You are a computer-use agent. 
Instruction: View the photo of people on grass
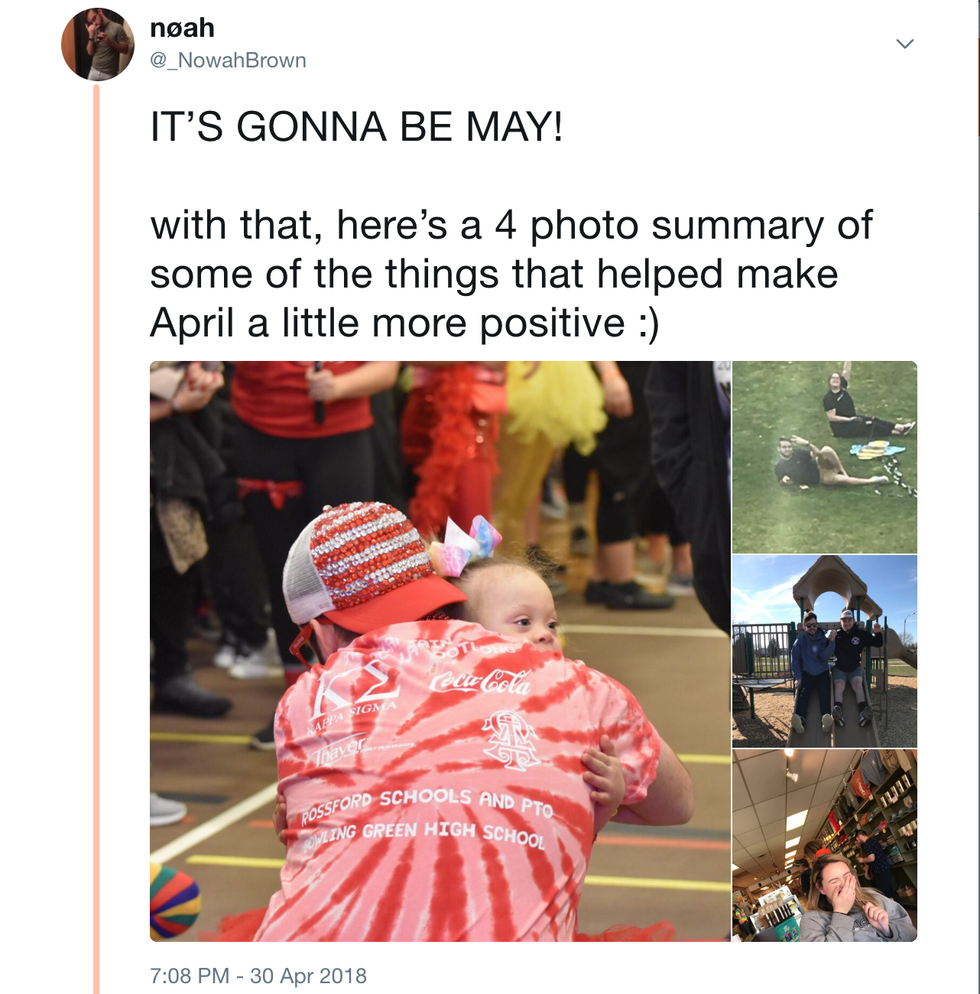click(x=824, y=456)
